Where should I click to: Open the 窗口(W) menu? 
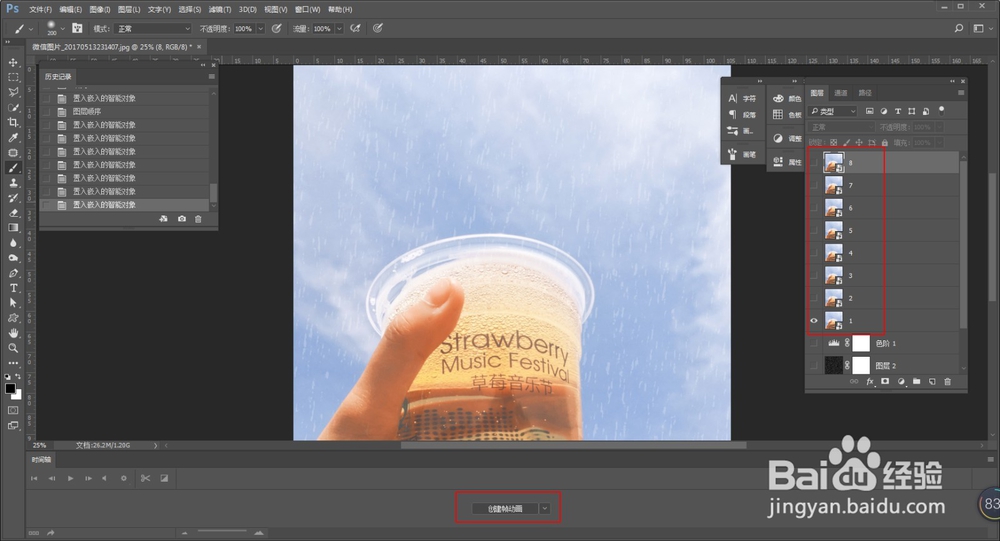(307, 10)
